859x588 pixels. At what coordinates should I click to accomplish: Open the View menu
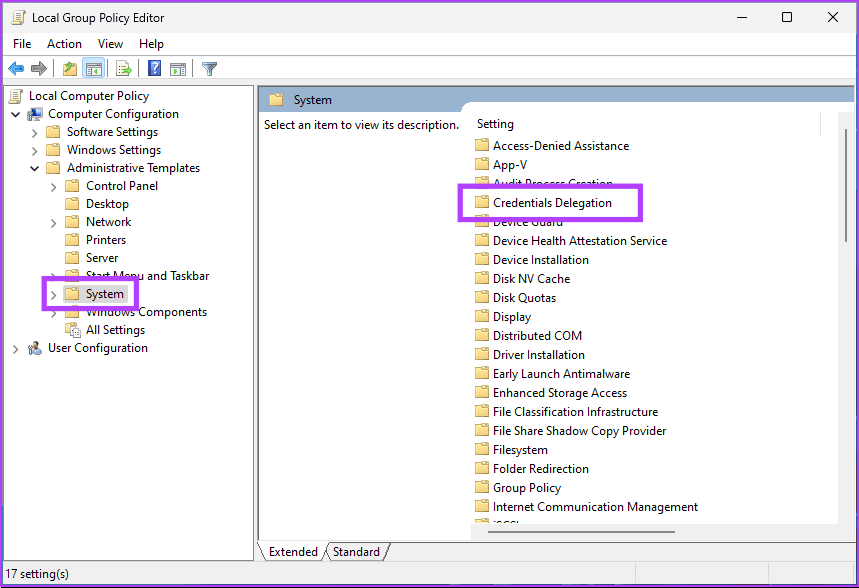click(110, 44)
